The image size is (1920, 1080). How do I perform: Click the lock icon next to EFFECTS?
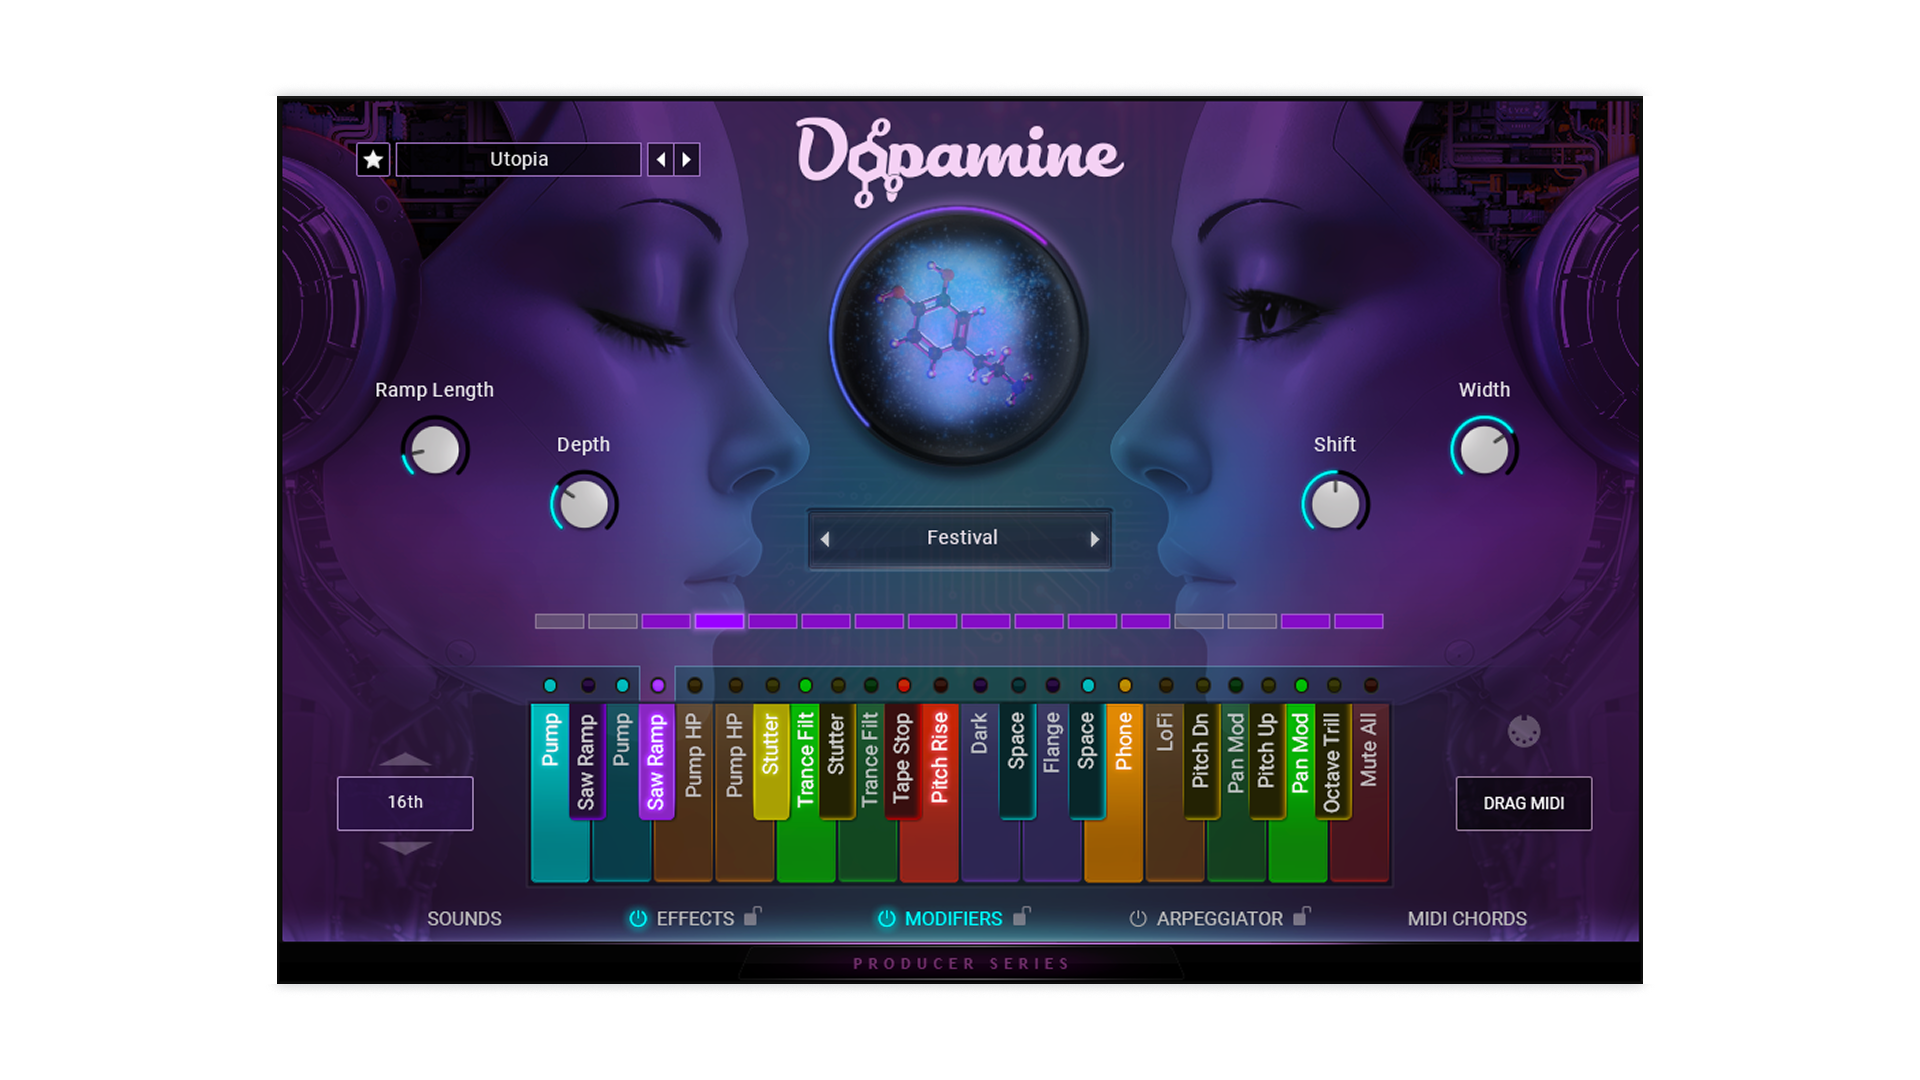pos(753,916)
